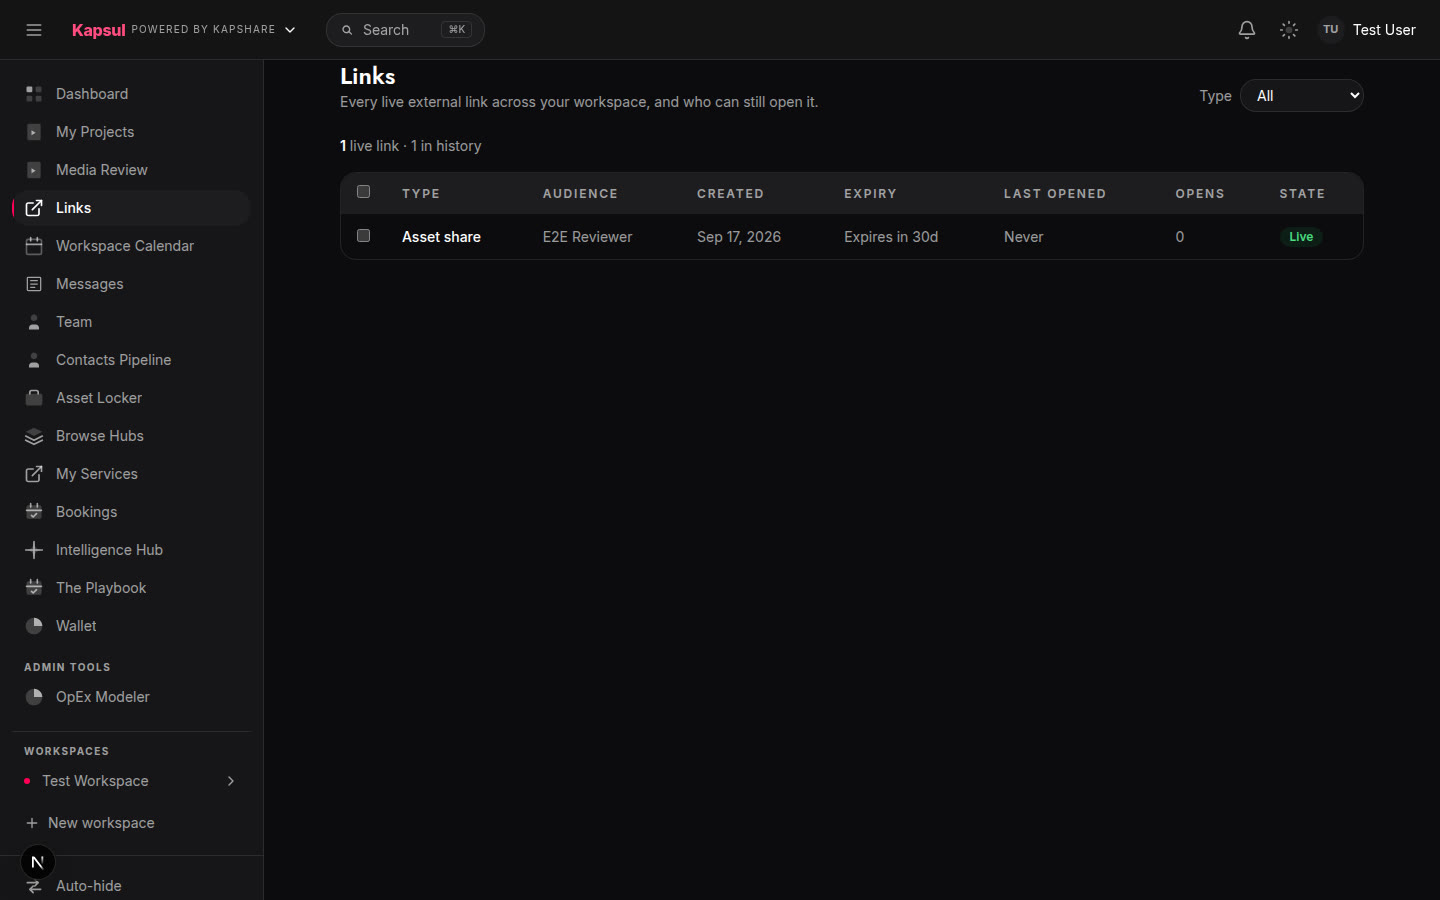Click the TU user avatar
Viewport: 1440px width, 900px height.
click(1330, 30)
